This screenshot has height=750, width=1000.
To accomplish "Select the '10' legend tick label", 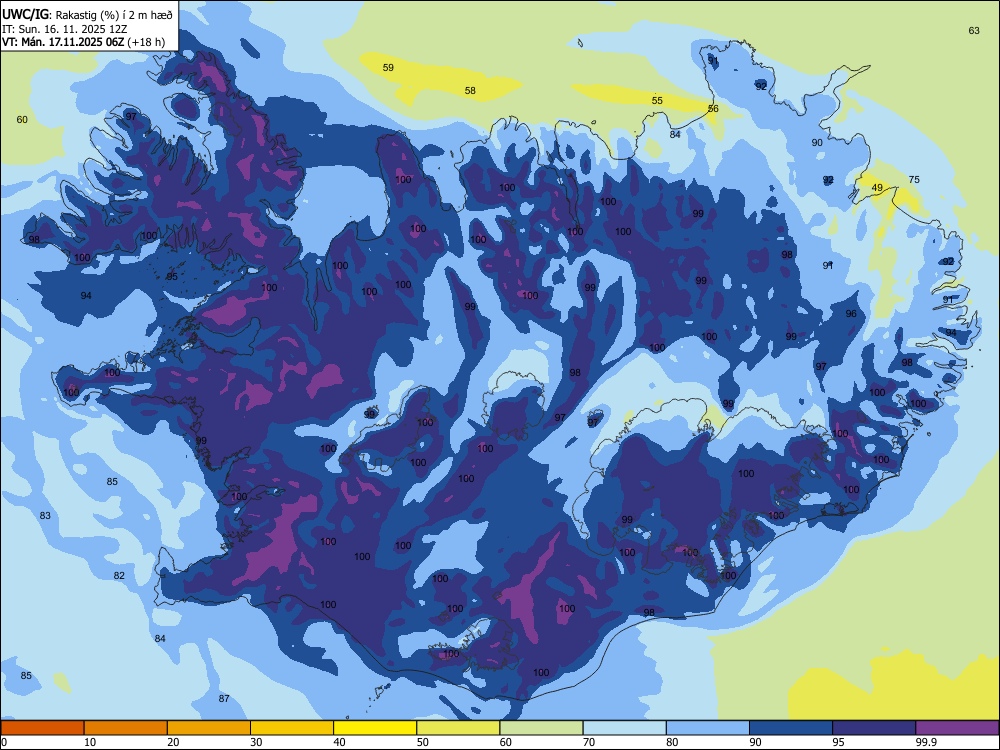I will pos(90,742).
